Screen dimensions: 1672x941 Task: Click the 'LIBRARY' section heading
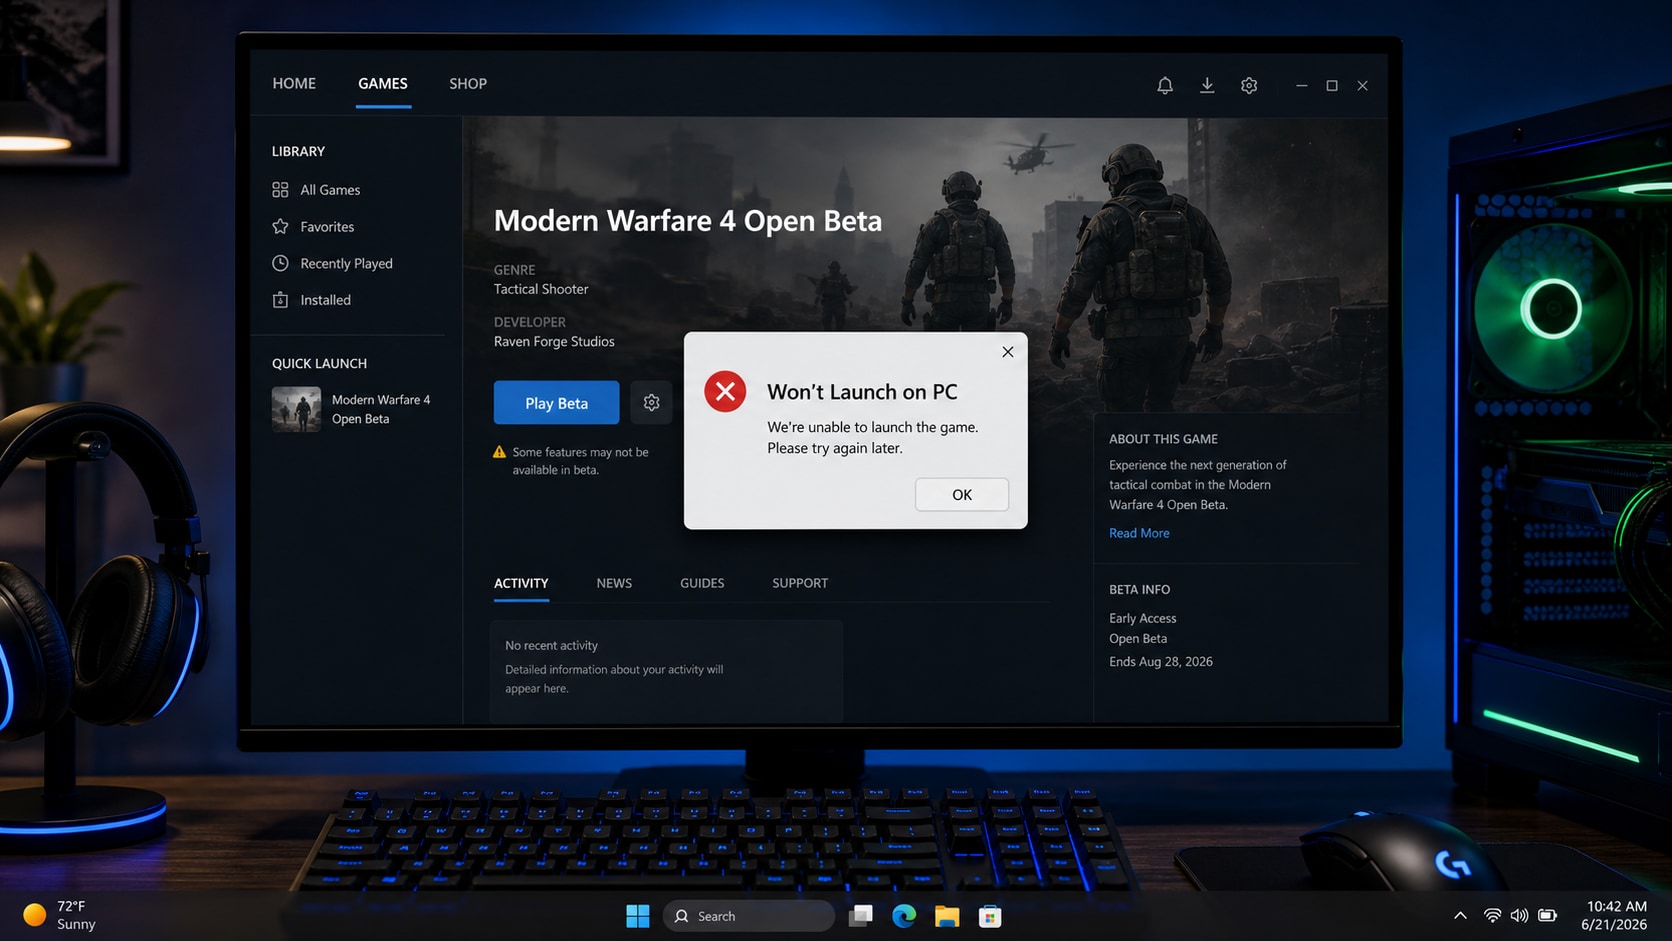298,152
